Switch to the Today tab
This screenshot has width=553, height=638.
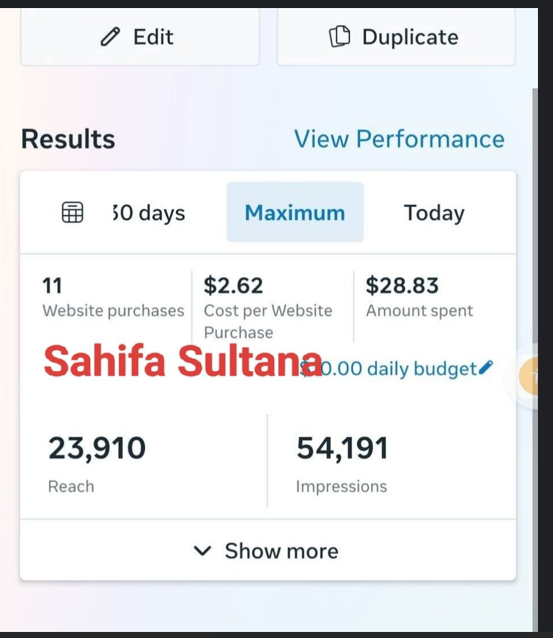click(434, 213)
